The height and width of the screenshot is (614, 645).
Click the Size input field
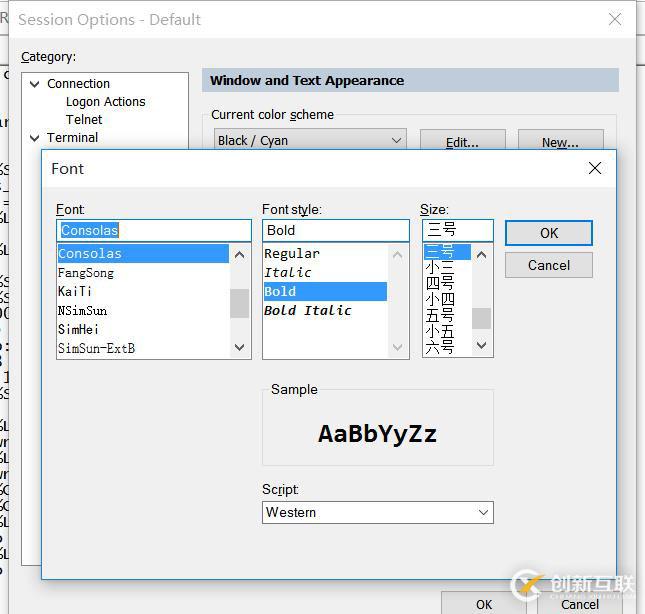coord(457,230)
